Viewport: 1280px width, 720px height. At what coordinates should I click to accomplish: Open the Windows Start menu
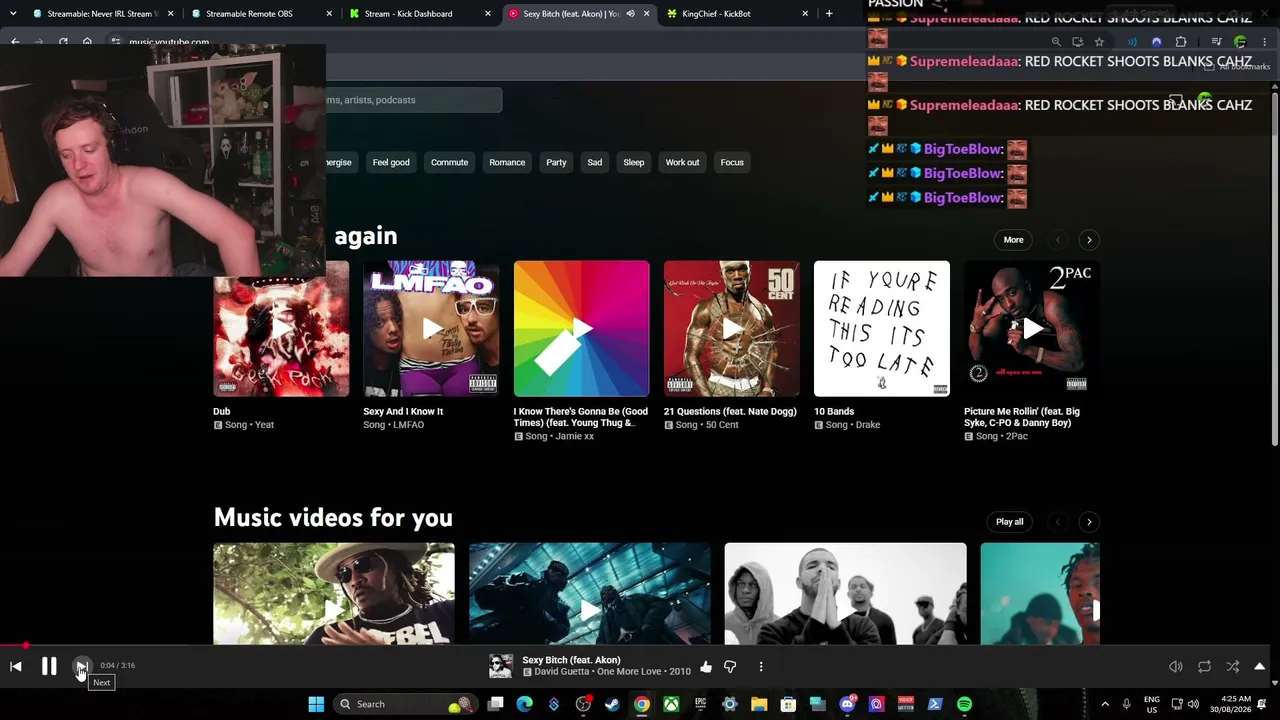click(316, 704)
